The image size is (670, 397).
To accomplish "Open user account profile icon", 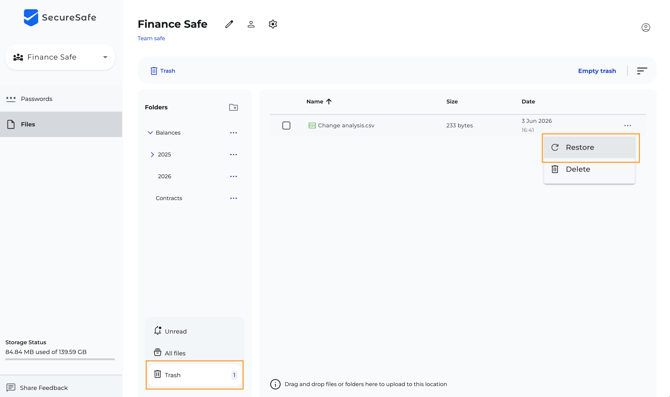I will click(646, 28).
